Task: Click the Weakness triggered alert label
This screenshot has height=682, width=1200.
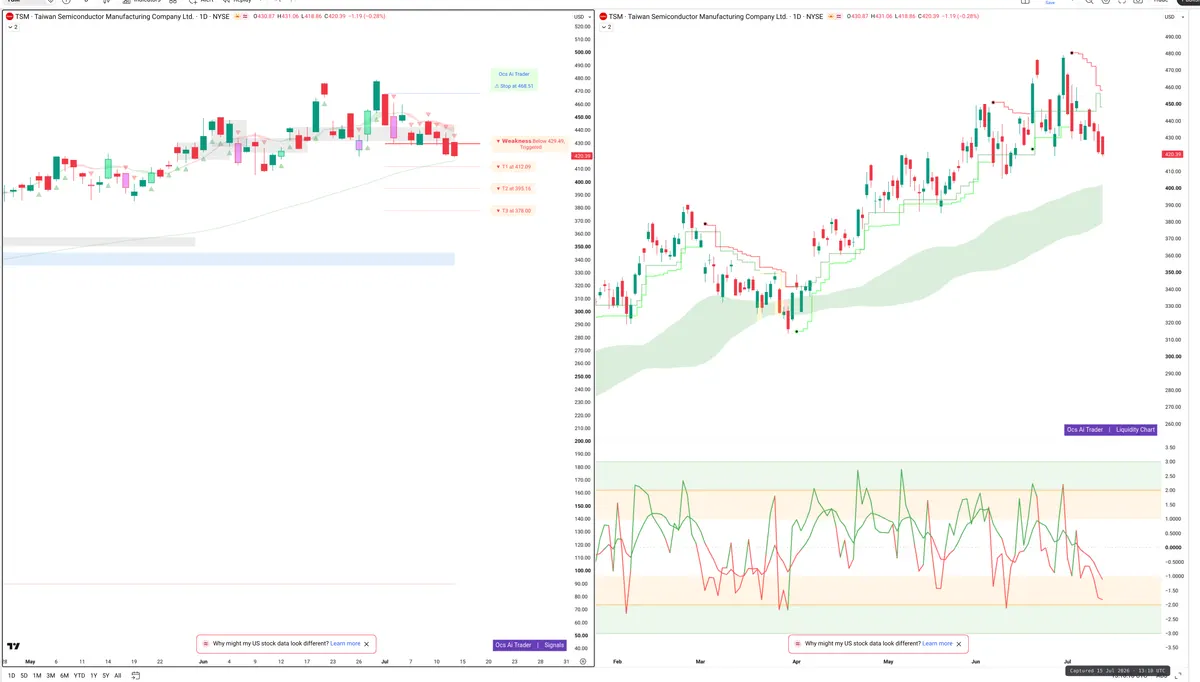Action: pyautogui.click(x=531, y=144)
